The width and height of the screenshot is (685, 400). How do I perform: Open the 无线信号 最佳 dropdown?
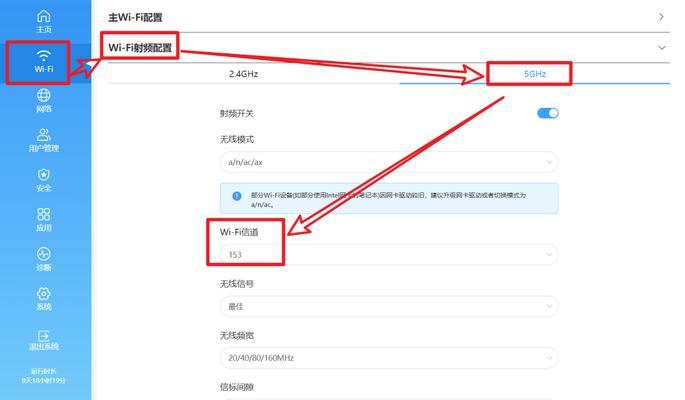(389, 307)
